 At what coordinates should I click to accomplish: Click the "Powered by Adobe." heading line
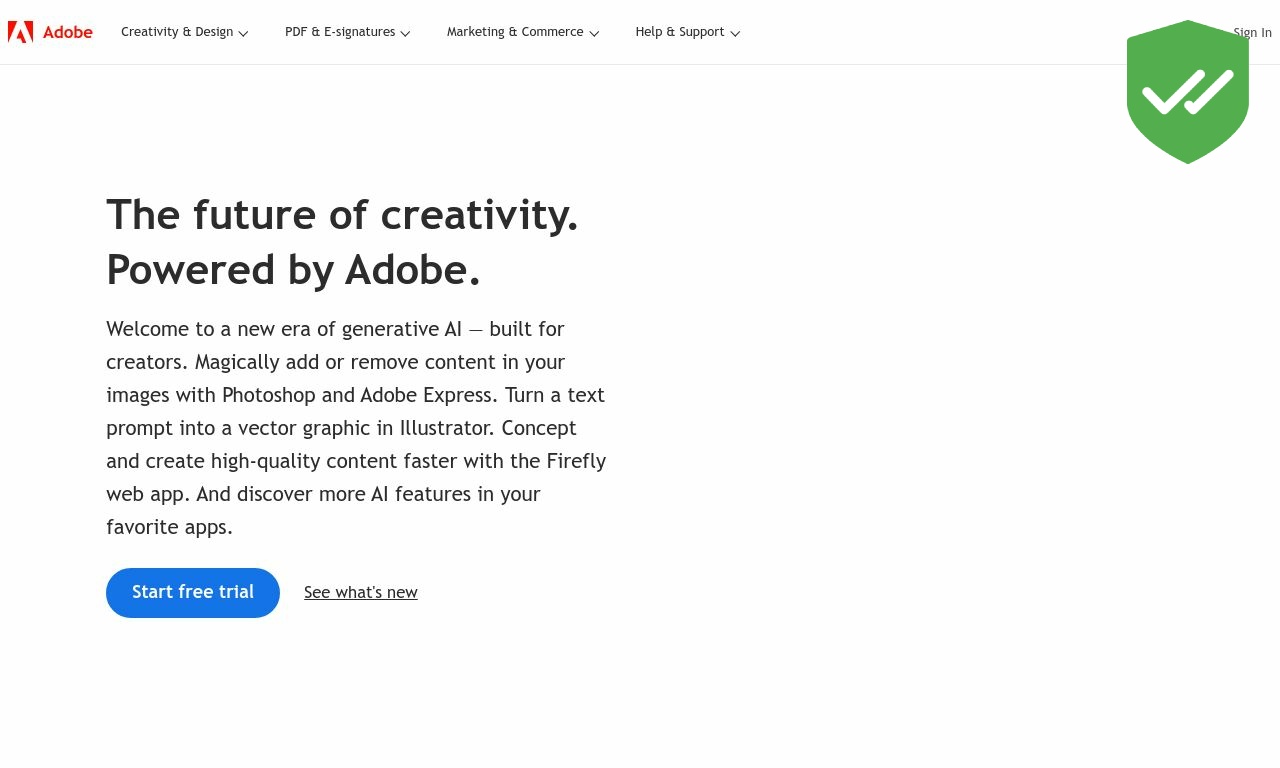click(x=293, y=270)
